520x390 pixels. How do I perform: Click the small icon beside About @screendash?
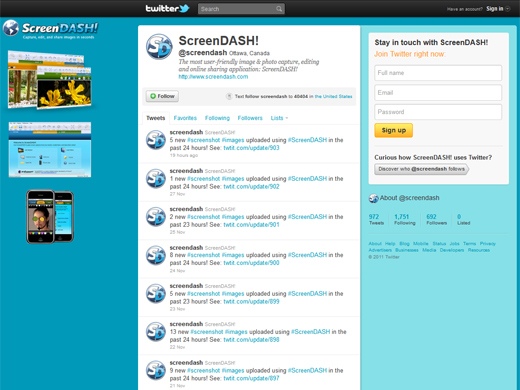click(373, 198)
